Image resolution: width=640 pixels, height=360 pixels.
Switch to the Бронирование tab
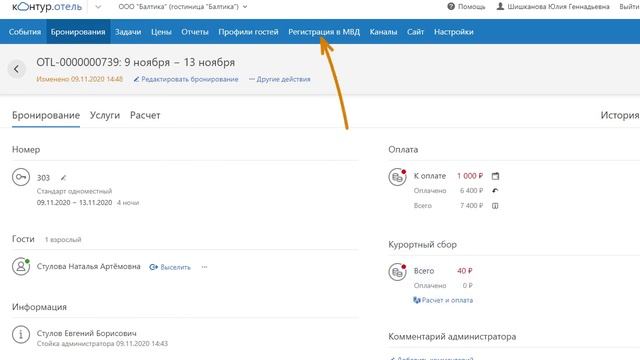[46, 116]
